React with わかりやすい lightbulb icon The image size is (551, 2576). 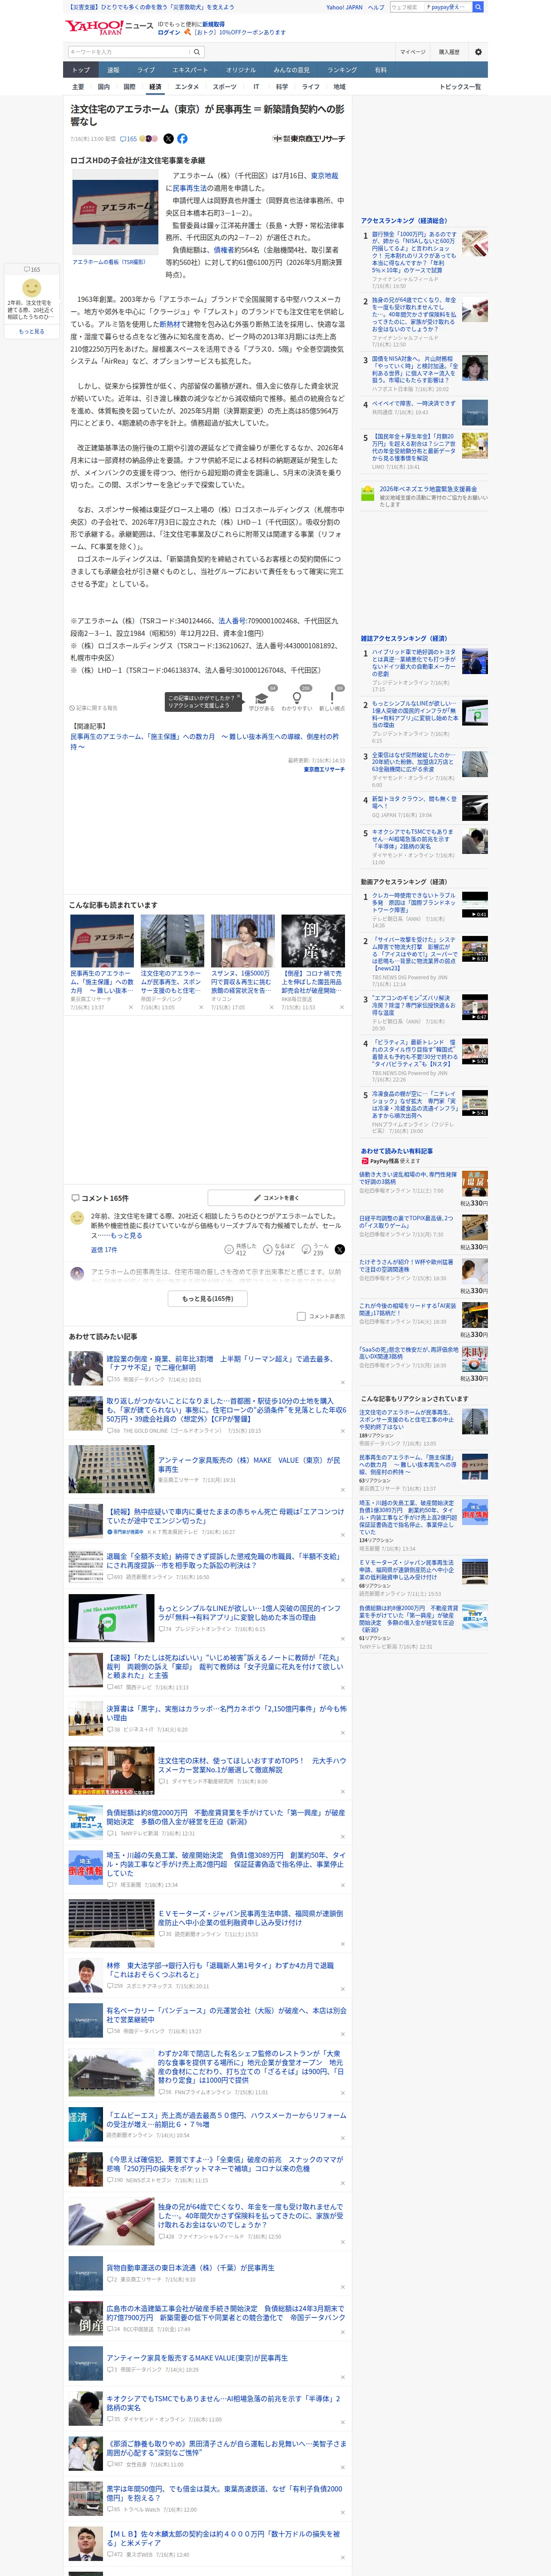(x=296, y=699)
